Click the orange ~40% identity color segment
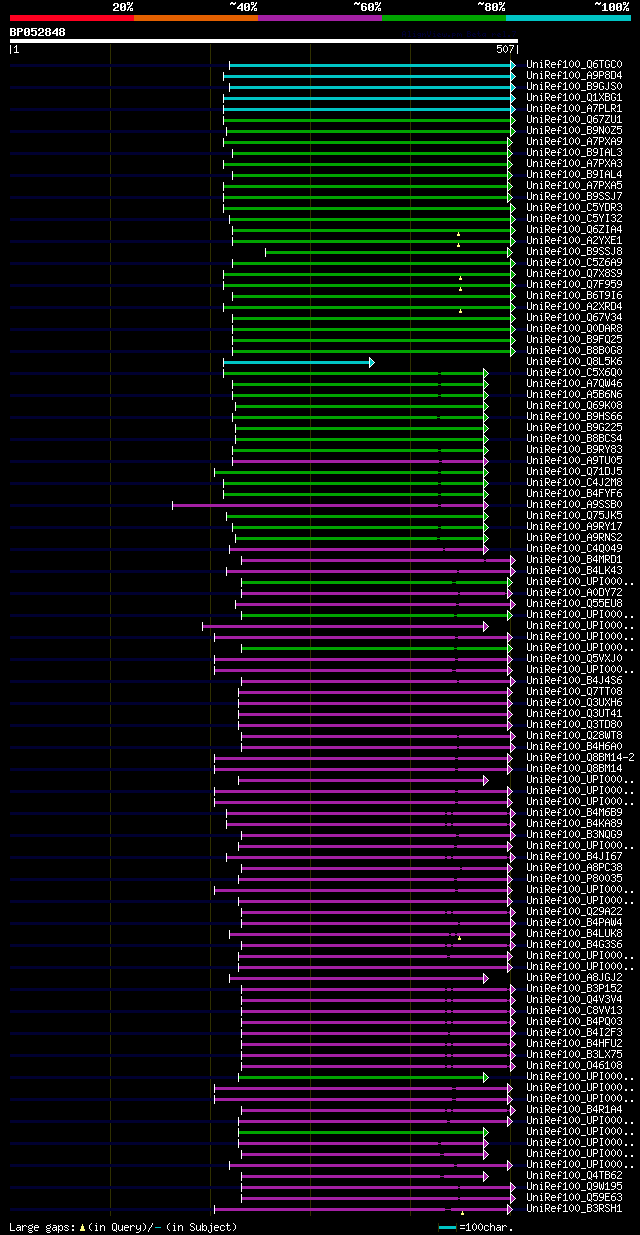 coord(196,17)
